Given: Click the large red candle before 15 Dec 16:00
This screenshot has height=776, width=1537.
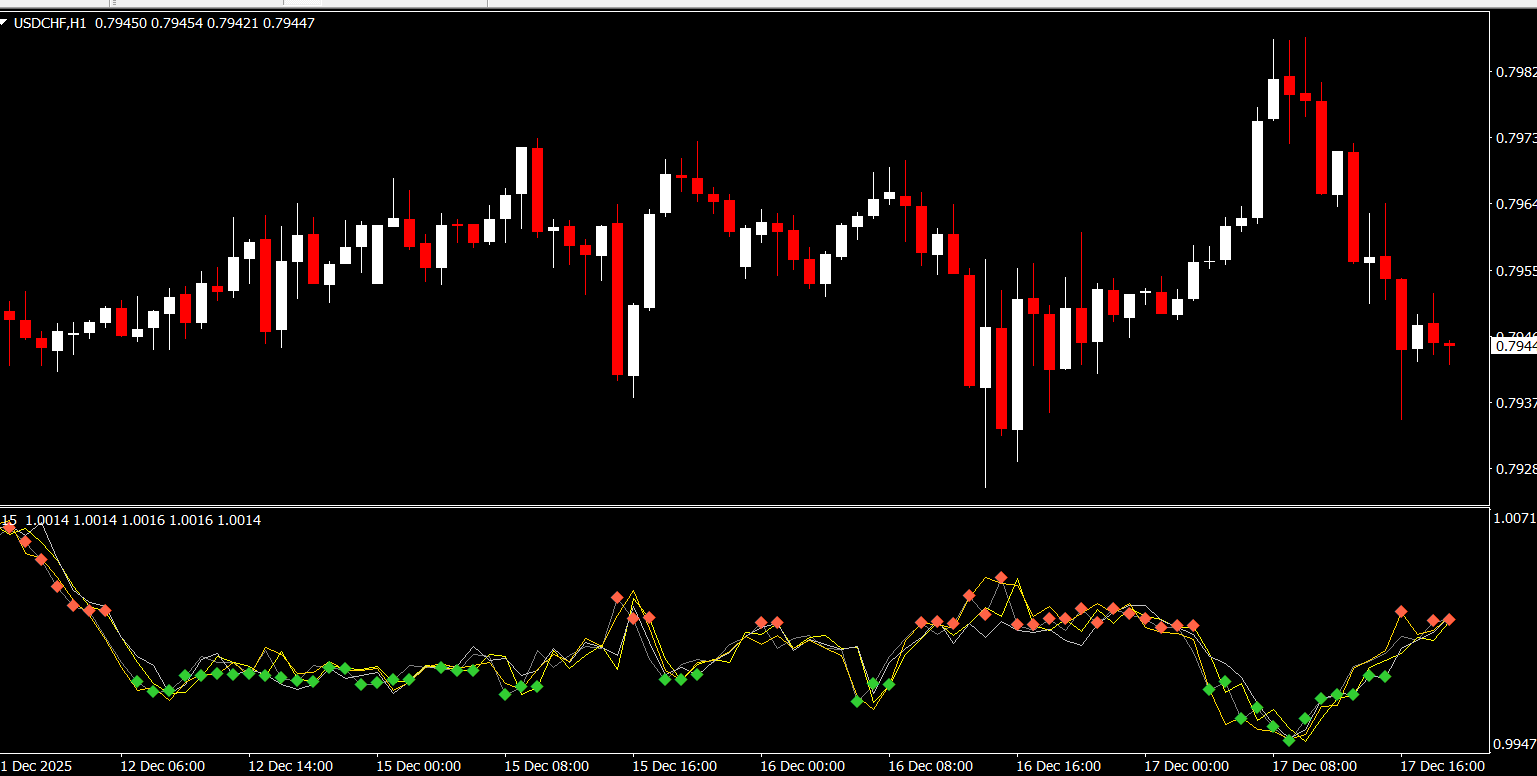Looking at the screenshot, I should coord(617,298).
